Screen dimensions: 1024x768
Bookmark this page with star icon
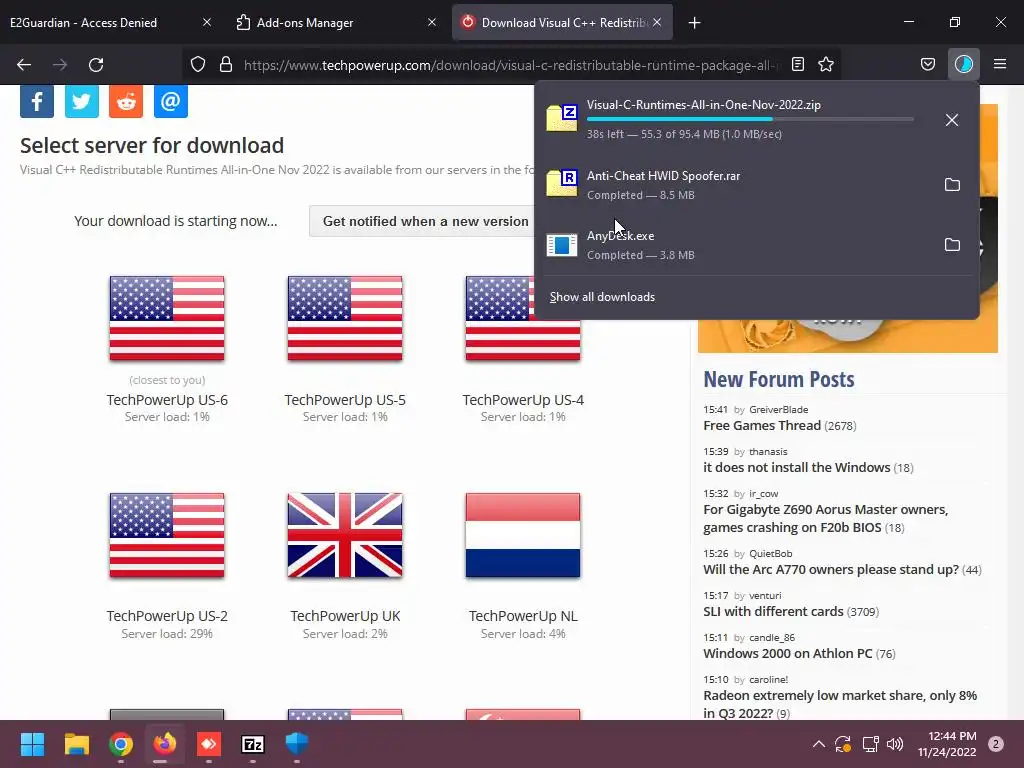[x=826, y=64]
